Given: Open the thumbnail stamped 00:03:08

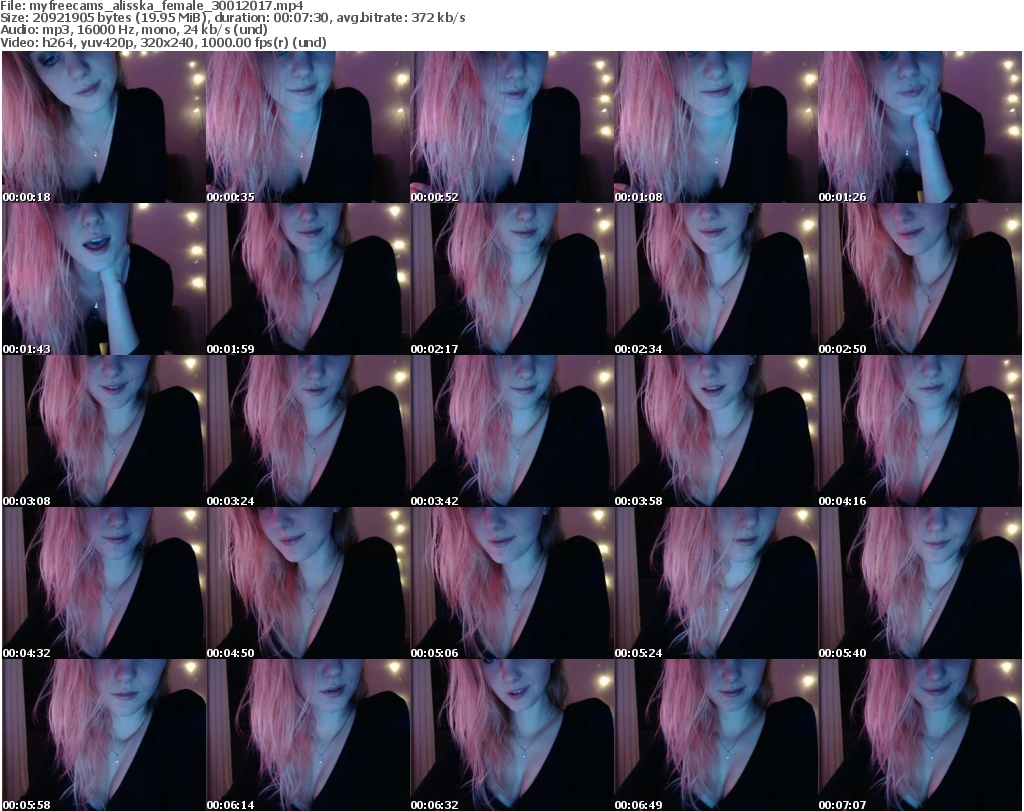Looking at the screenshot, I should click(x=104, y=432).
